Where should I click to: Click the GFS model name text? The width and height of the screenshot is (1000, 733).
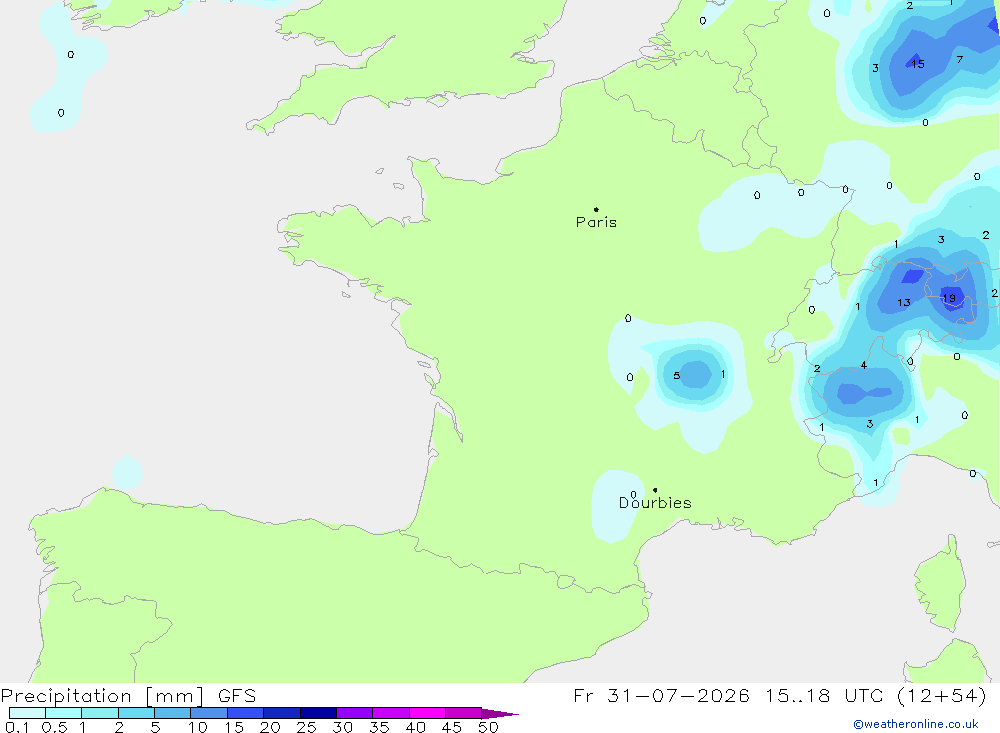[237, 695]
